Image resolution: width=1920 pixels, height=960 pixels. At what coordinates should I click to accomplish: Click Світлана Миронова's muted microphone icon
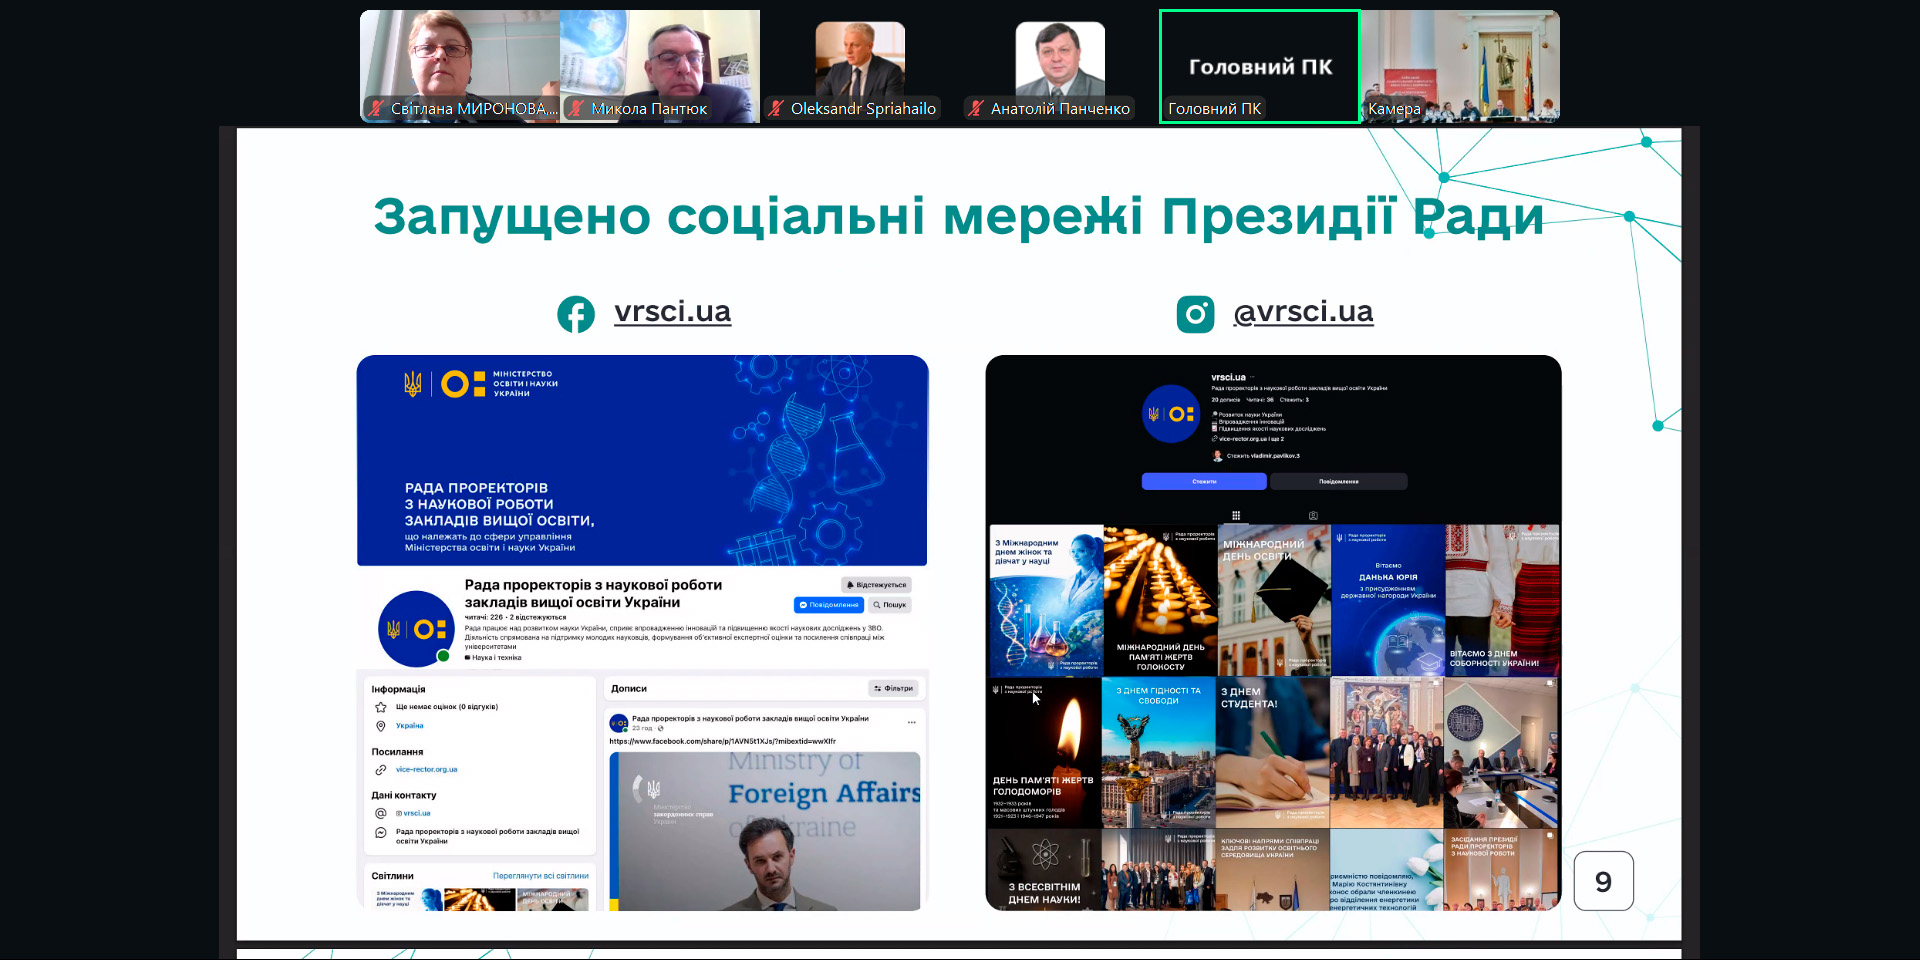pyautogui.click(x=376, y=109)
